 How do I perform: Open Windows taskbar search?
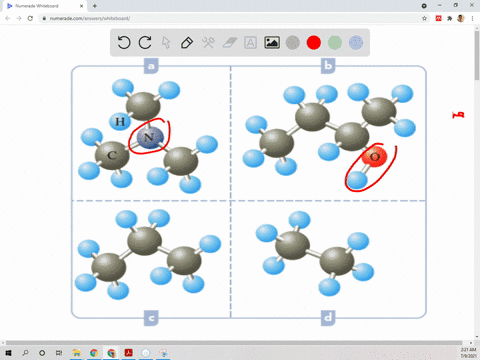pyautogui.click(x=25, y=353)
